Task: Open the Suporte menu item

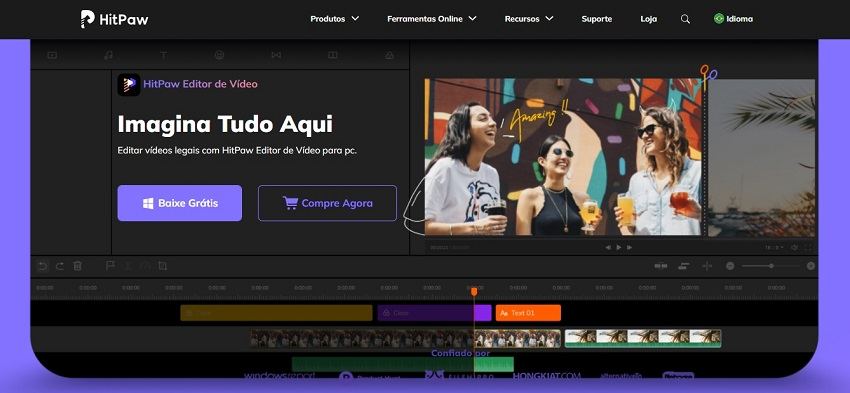Action: coord(597,19)
